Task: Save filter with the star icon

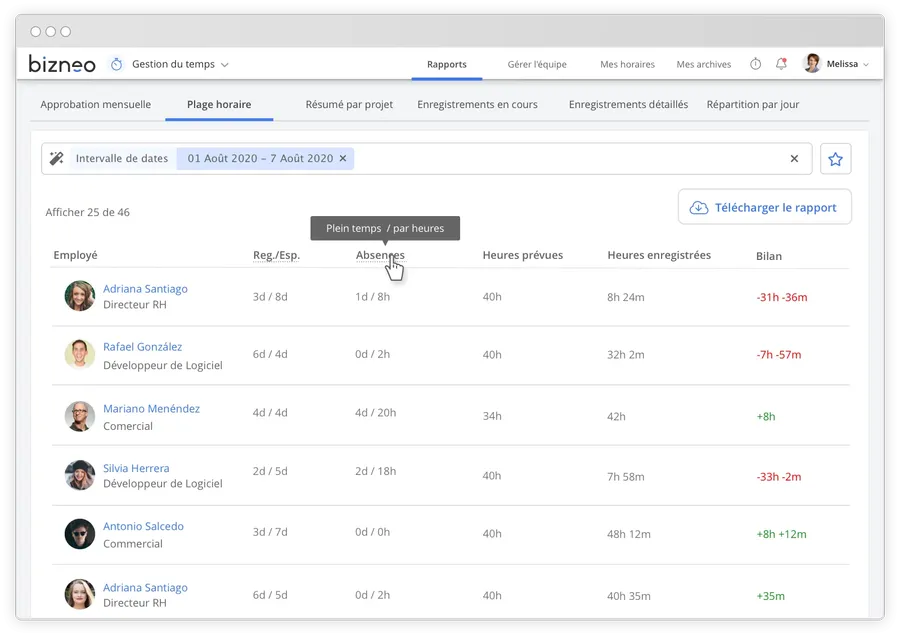Action: coord(836,158)
